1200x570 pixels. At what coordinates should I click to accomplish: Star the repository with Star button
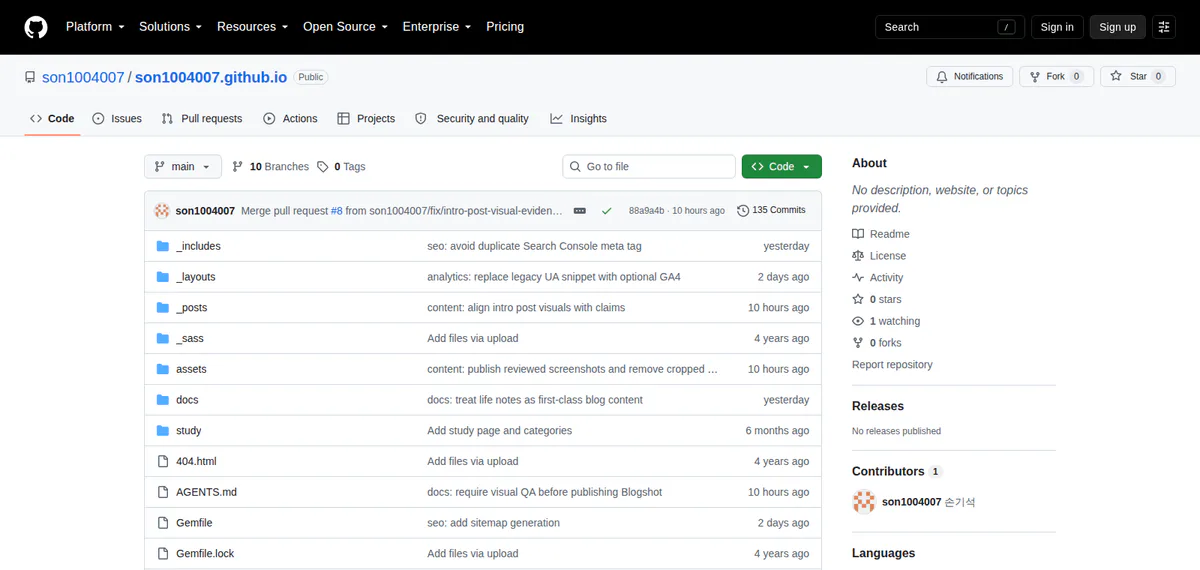(x=1138, y=77)
